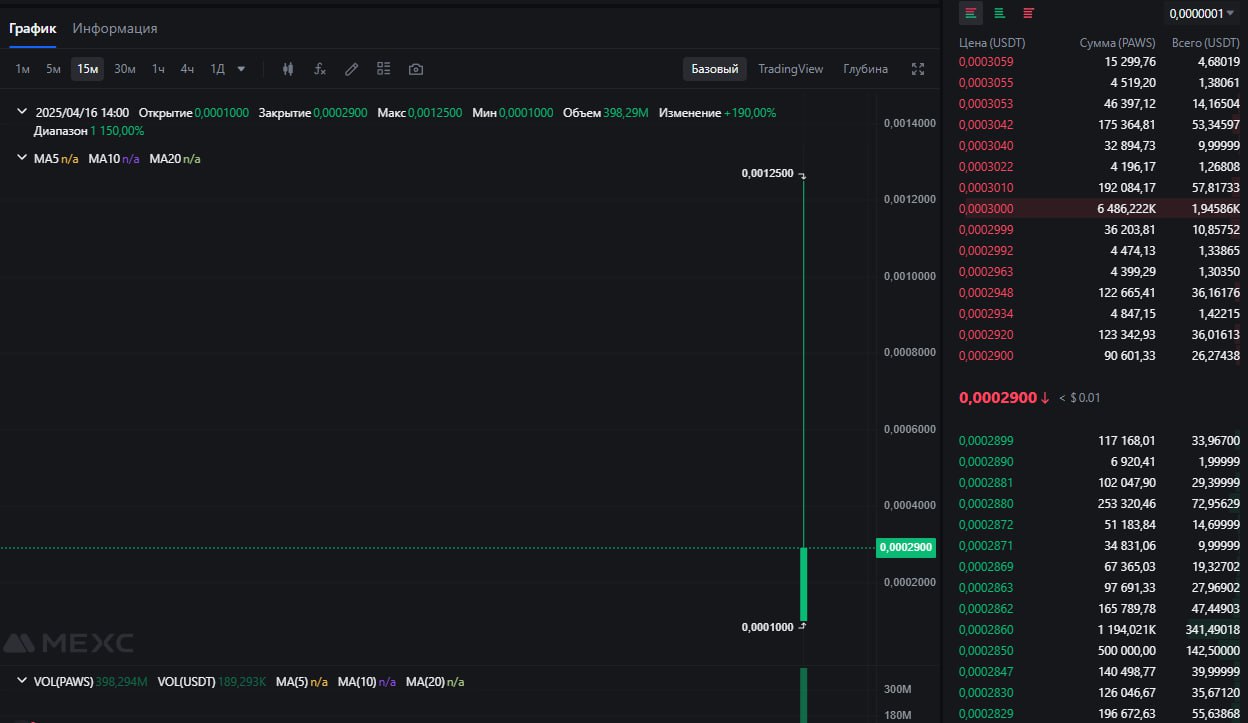Click the last price 0,0002900 in order book
This screenshot has height=723, width=1248.
point(998,397)
